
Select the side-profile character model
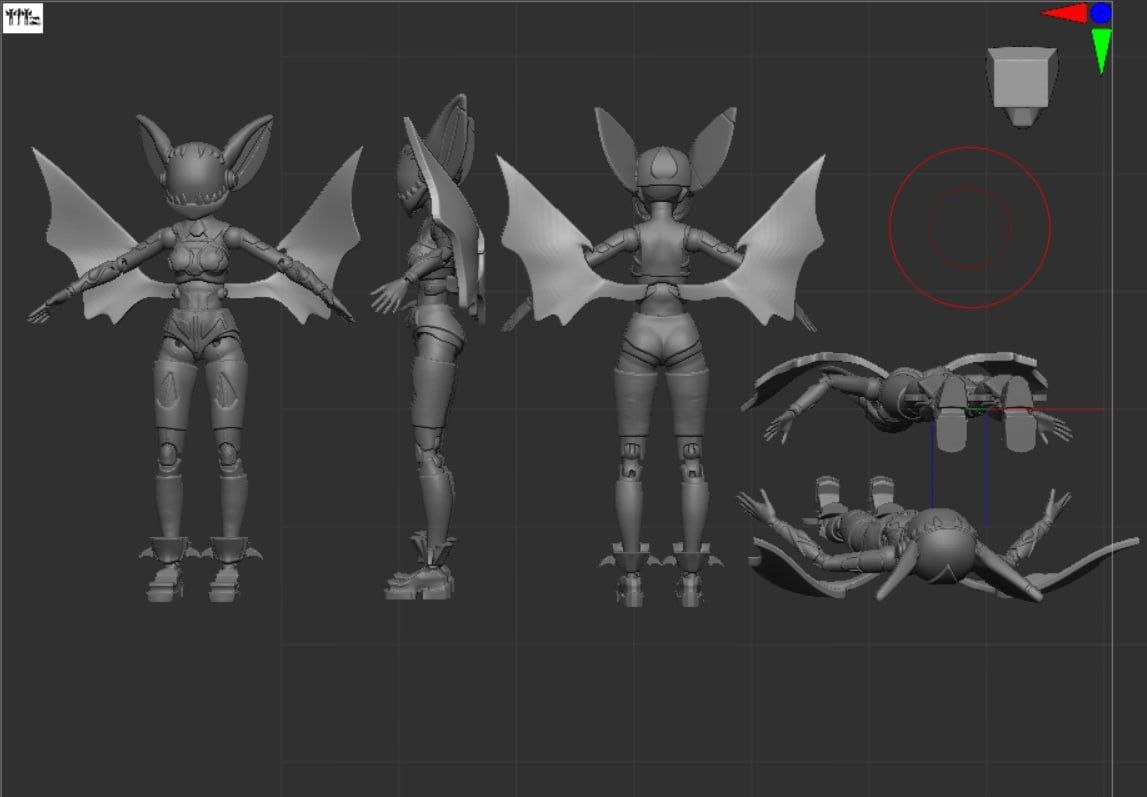(429, 347)
